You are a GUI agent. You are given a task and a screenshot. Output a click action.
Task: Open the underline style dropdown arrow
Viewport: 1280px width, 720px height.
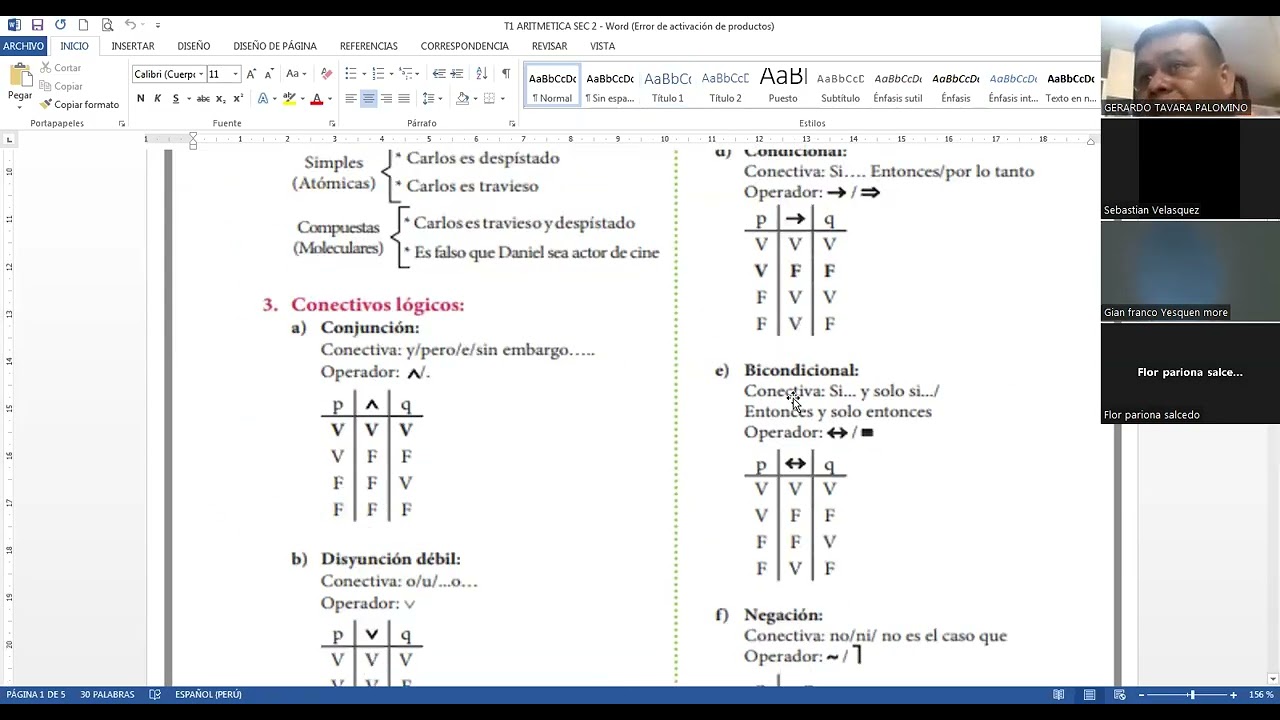pos(188,99)
